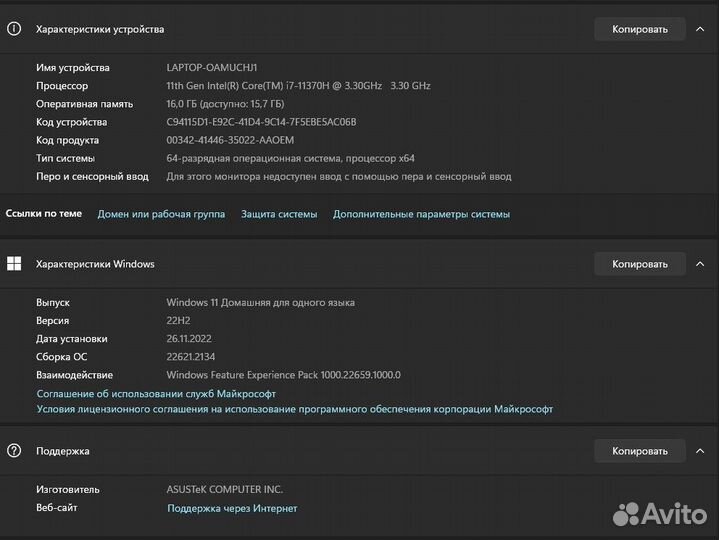Viewport: 719px width, 540px height.
Task: Select 64-разрядная операционная система text
Action: [290, 159]
